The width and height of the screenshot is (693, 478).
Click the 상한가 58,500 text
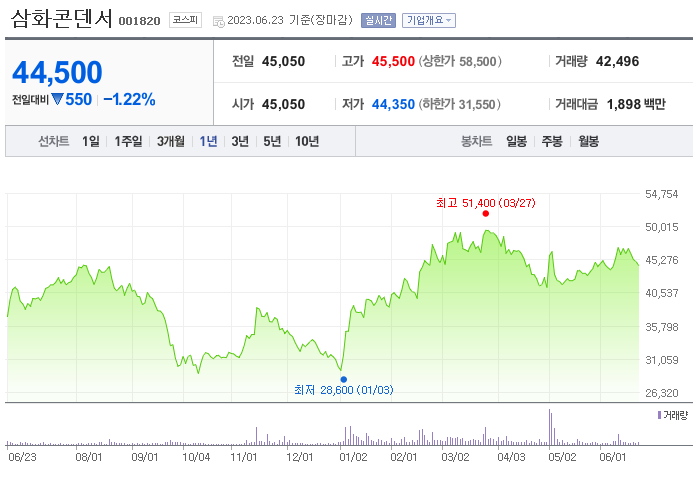[460, 61]
